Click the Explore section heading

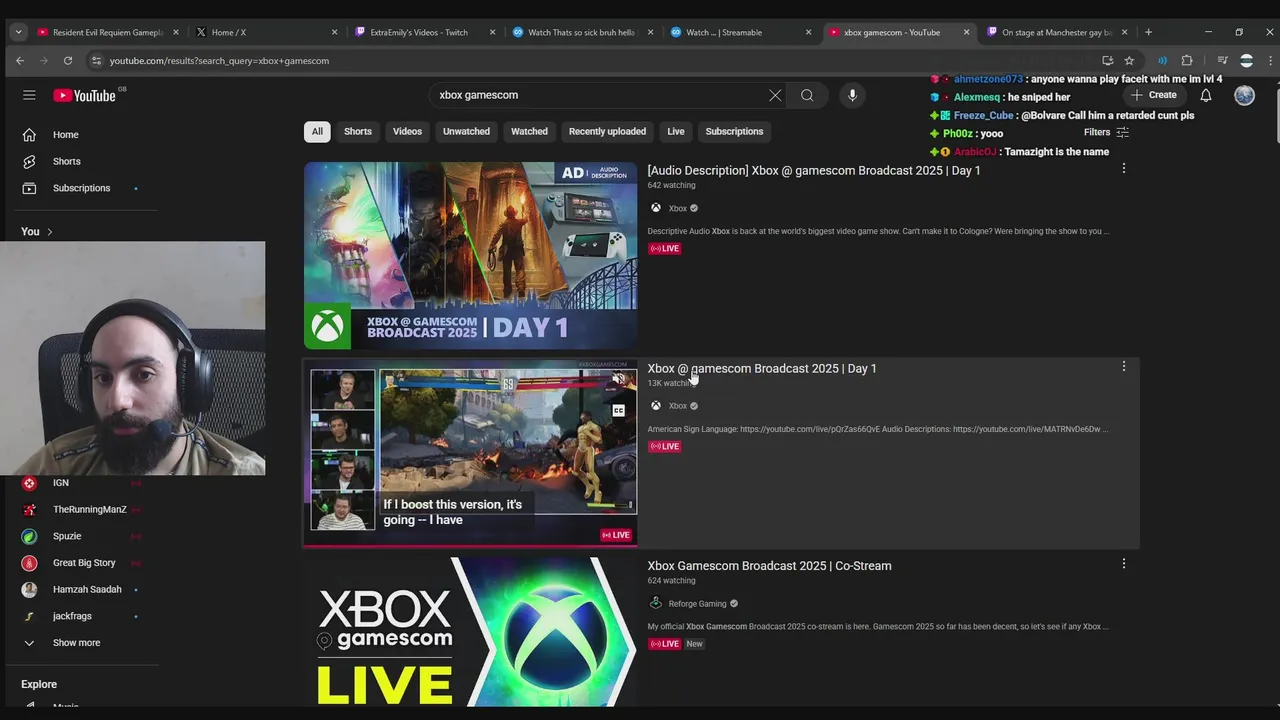click(x=39, y=684)
